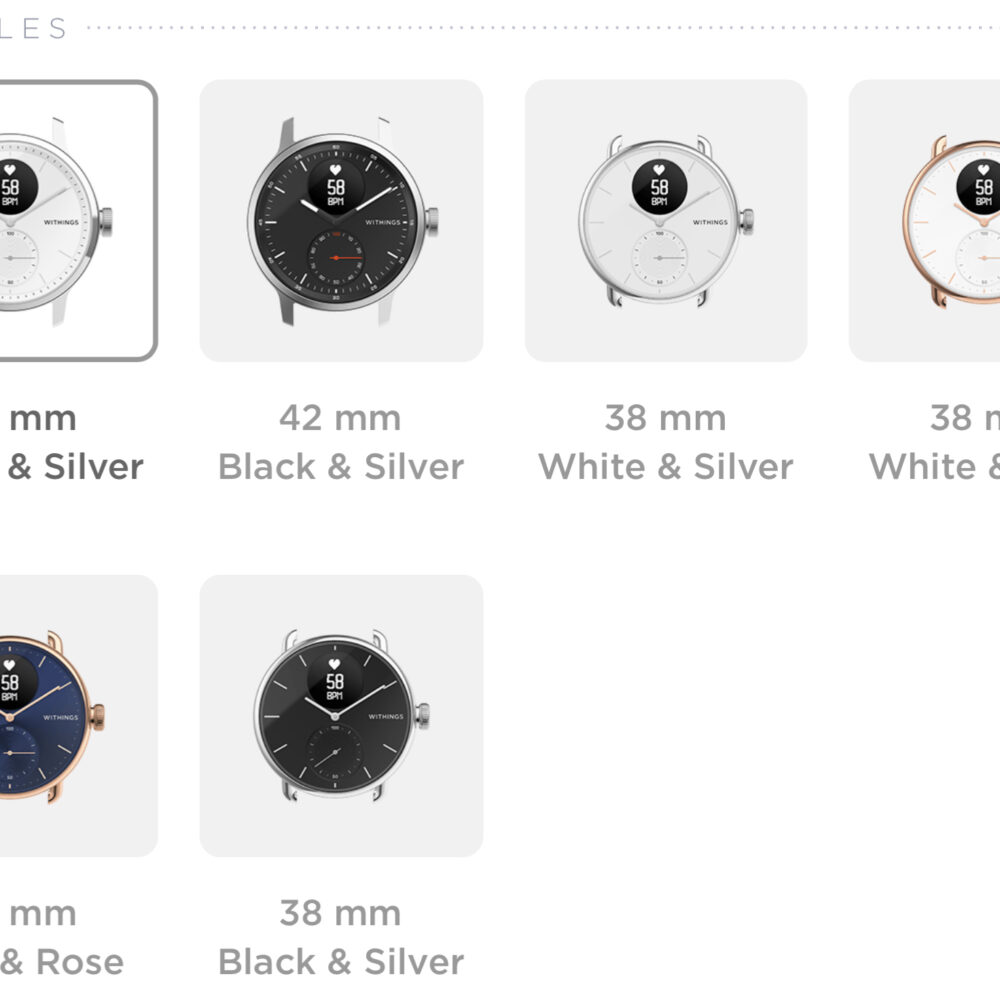This screenshot has width=1000, height=1000.
Task: Select the blue dial rose gold watch
Action: [79, 716]
